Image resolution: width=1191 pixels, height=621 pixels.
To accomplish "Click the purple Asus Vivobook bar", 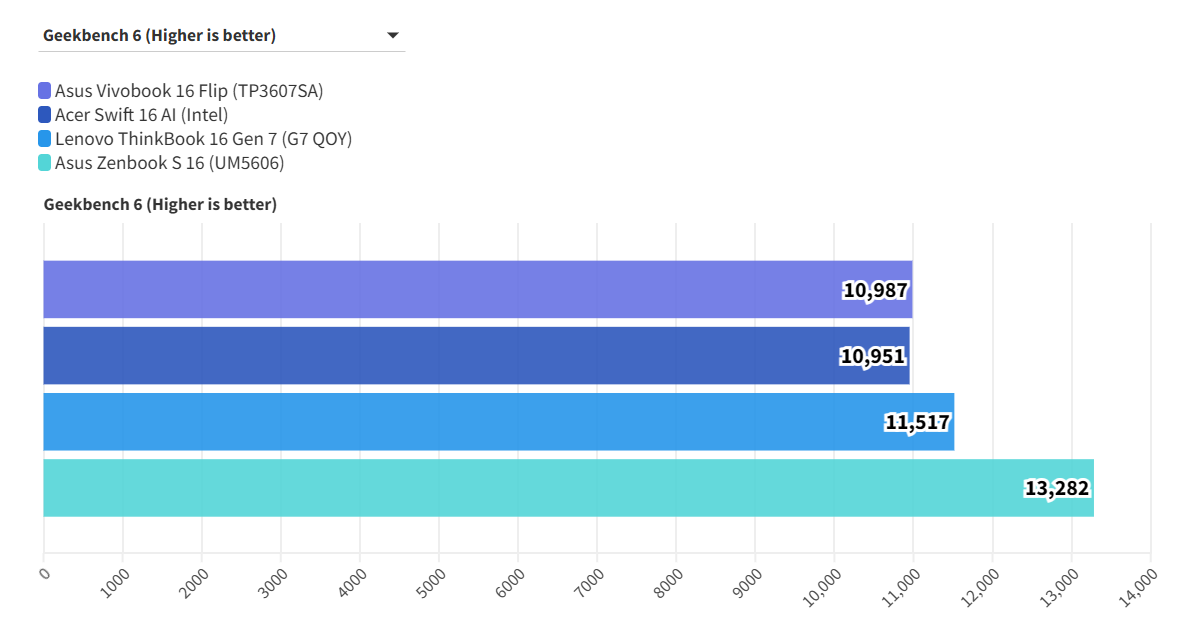I will 440,290.
